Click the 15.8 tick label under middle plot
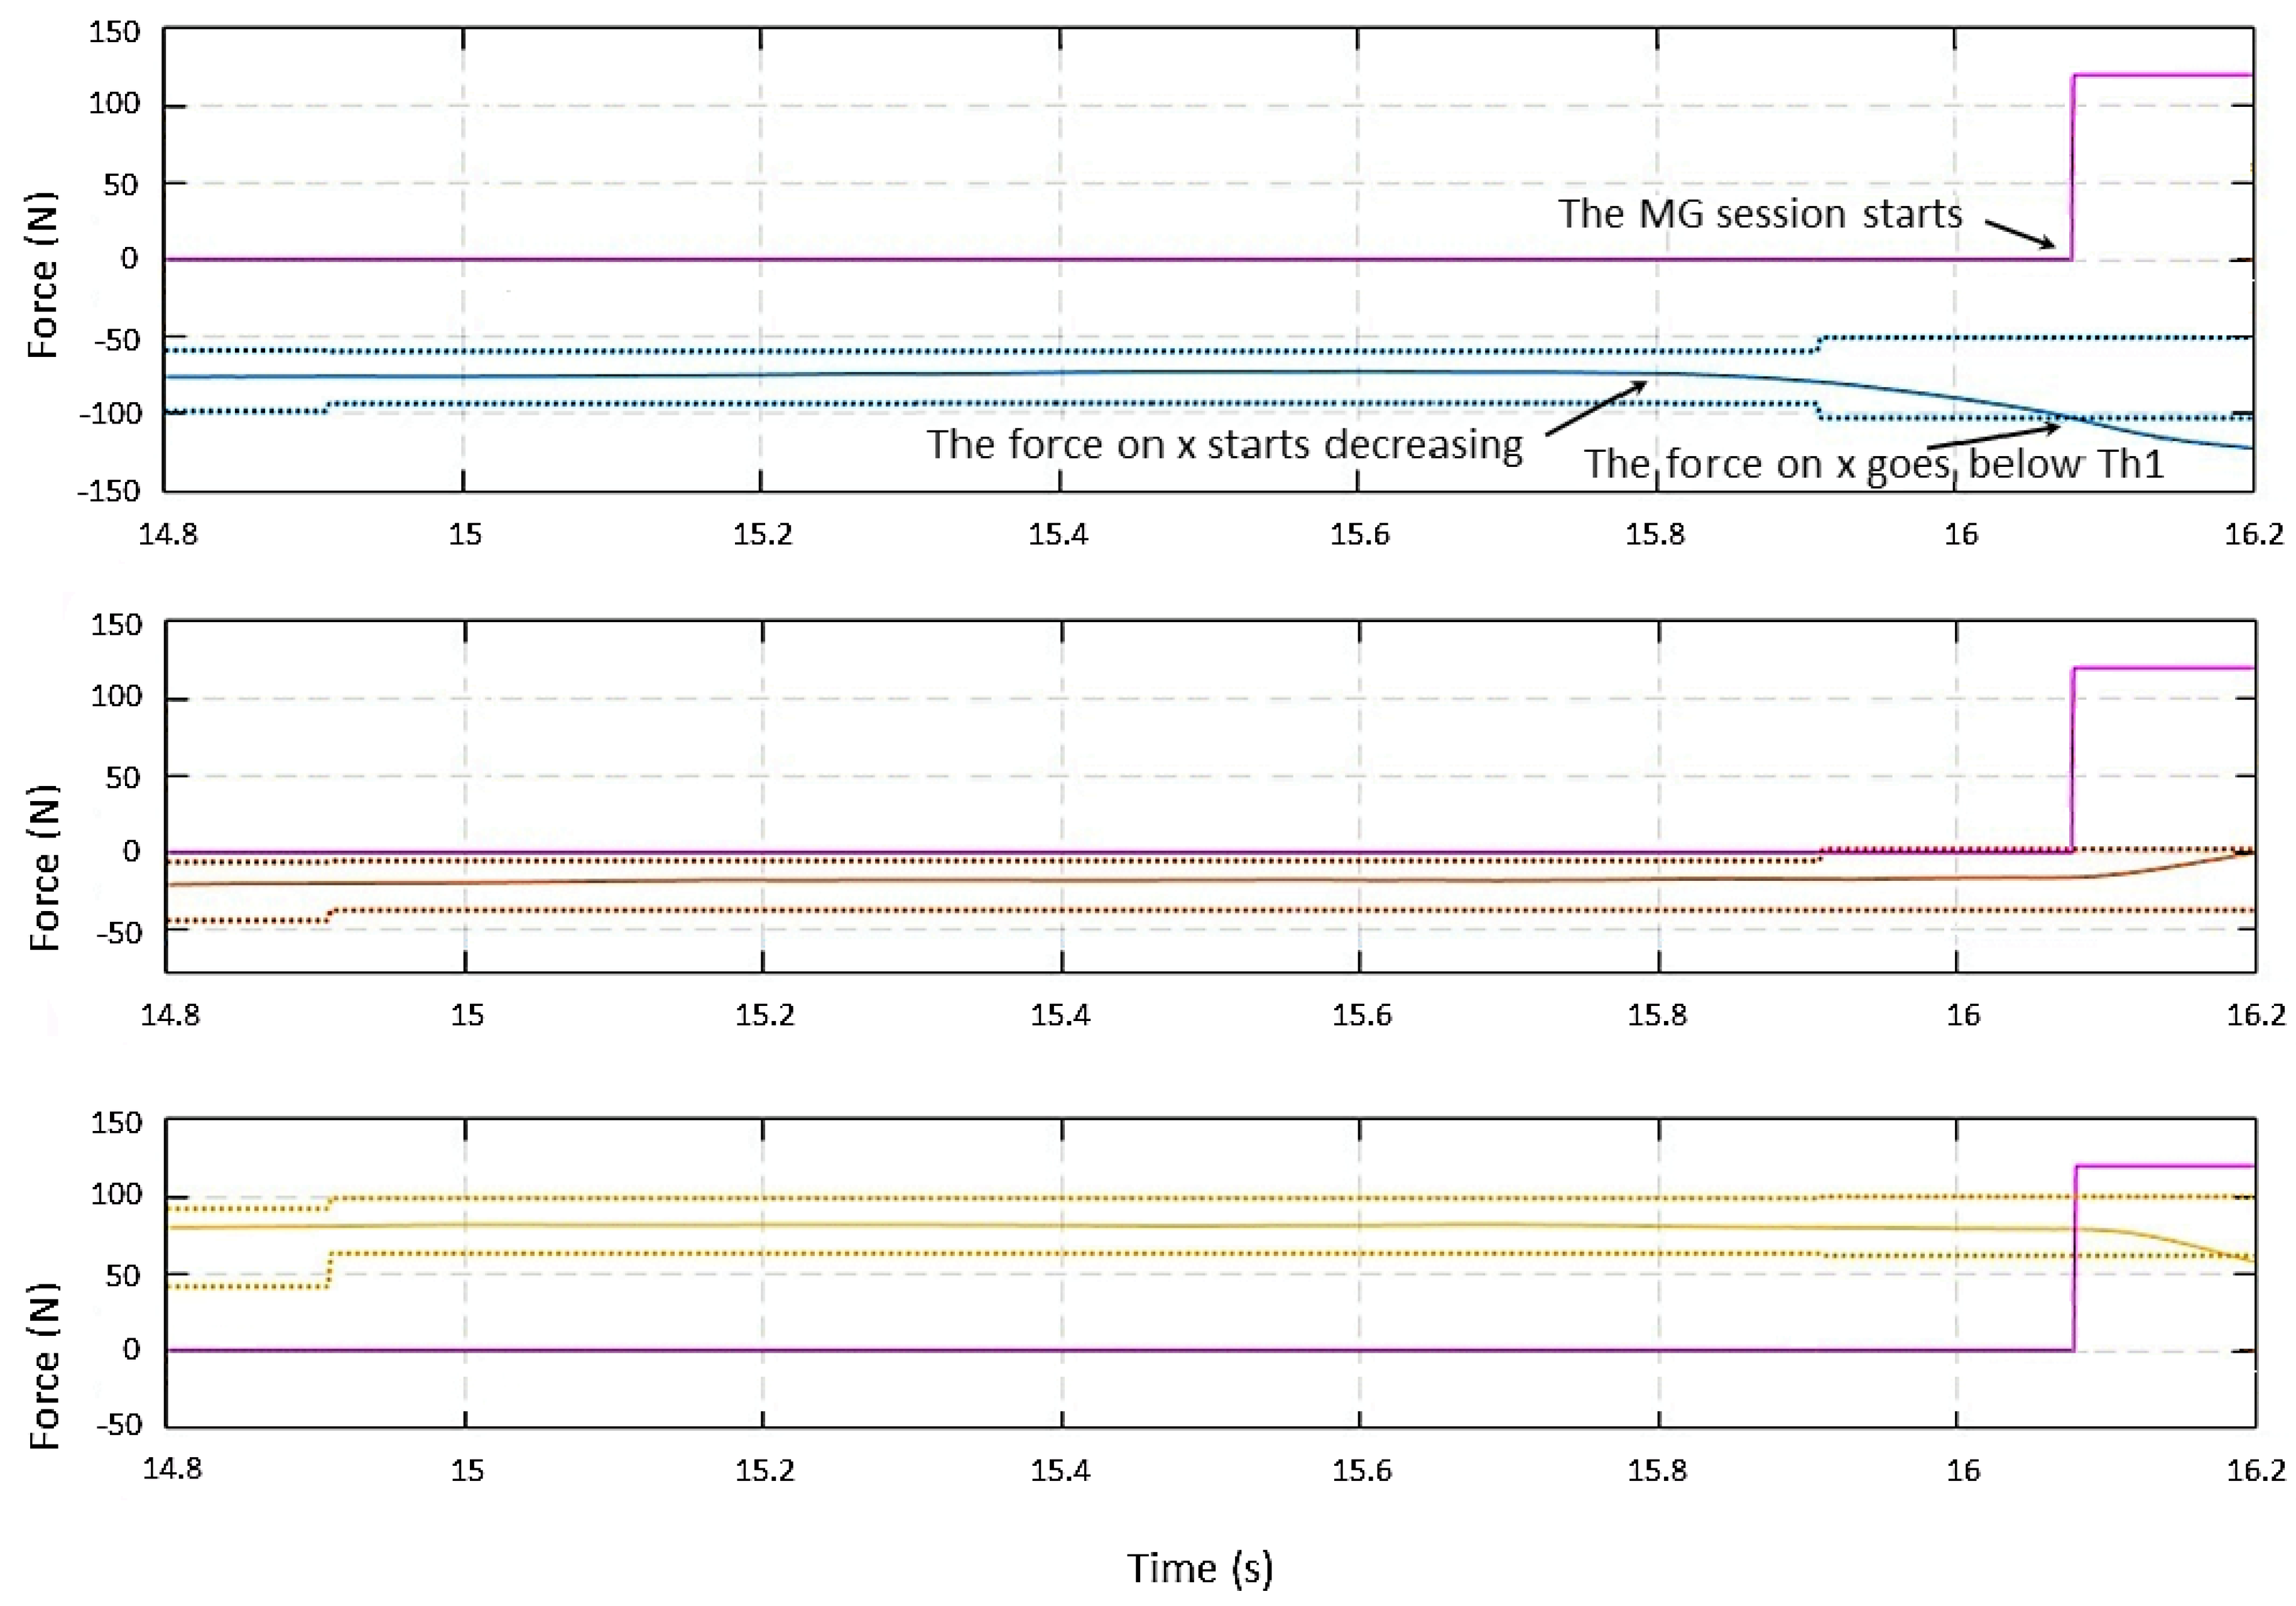Viewport: 2296px width, 1606px height. point(1657,1016)
